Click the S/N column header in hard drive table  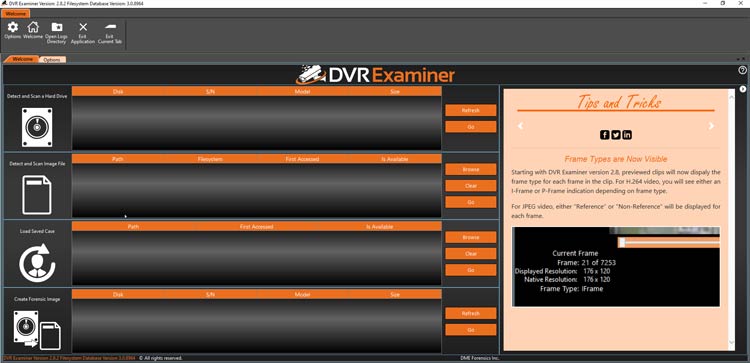tap(210, 91)
